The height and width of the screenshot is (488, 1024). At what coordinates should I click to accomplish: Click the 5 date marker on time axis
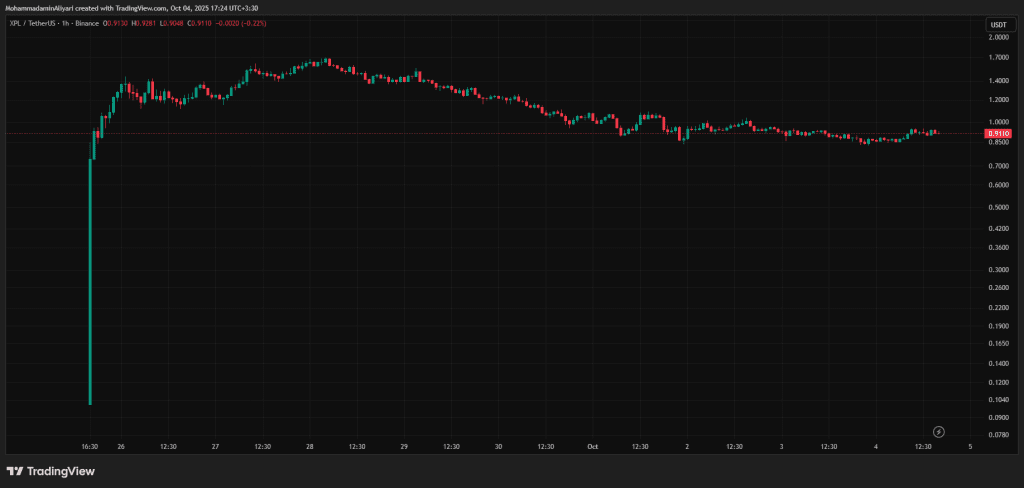pyautogui.click(x=970, y=447)
